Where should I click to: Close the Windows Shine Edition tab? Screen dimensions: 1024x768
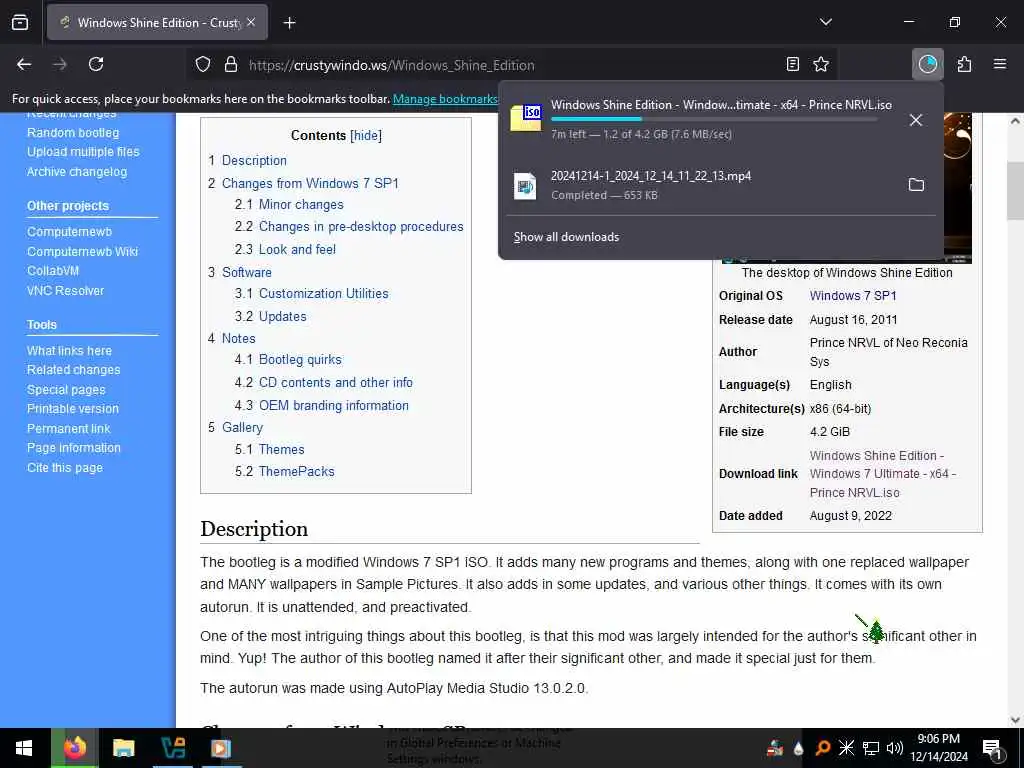pyautogui.click(x=251, y=22)
